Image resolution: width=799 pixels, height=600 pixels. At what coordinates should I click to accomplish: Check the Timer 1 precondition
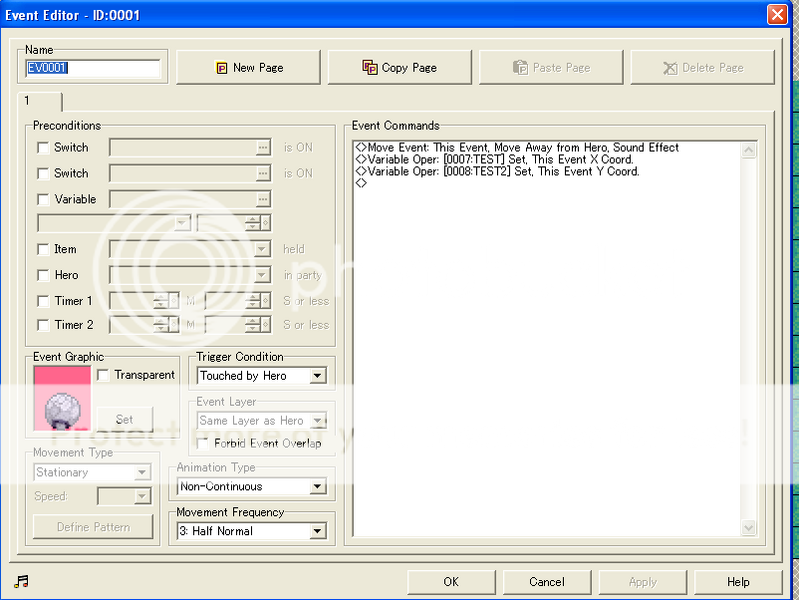click(x=42, y=301)
